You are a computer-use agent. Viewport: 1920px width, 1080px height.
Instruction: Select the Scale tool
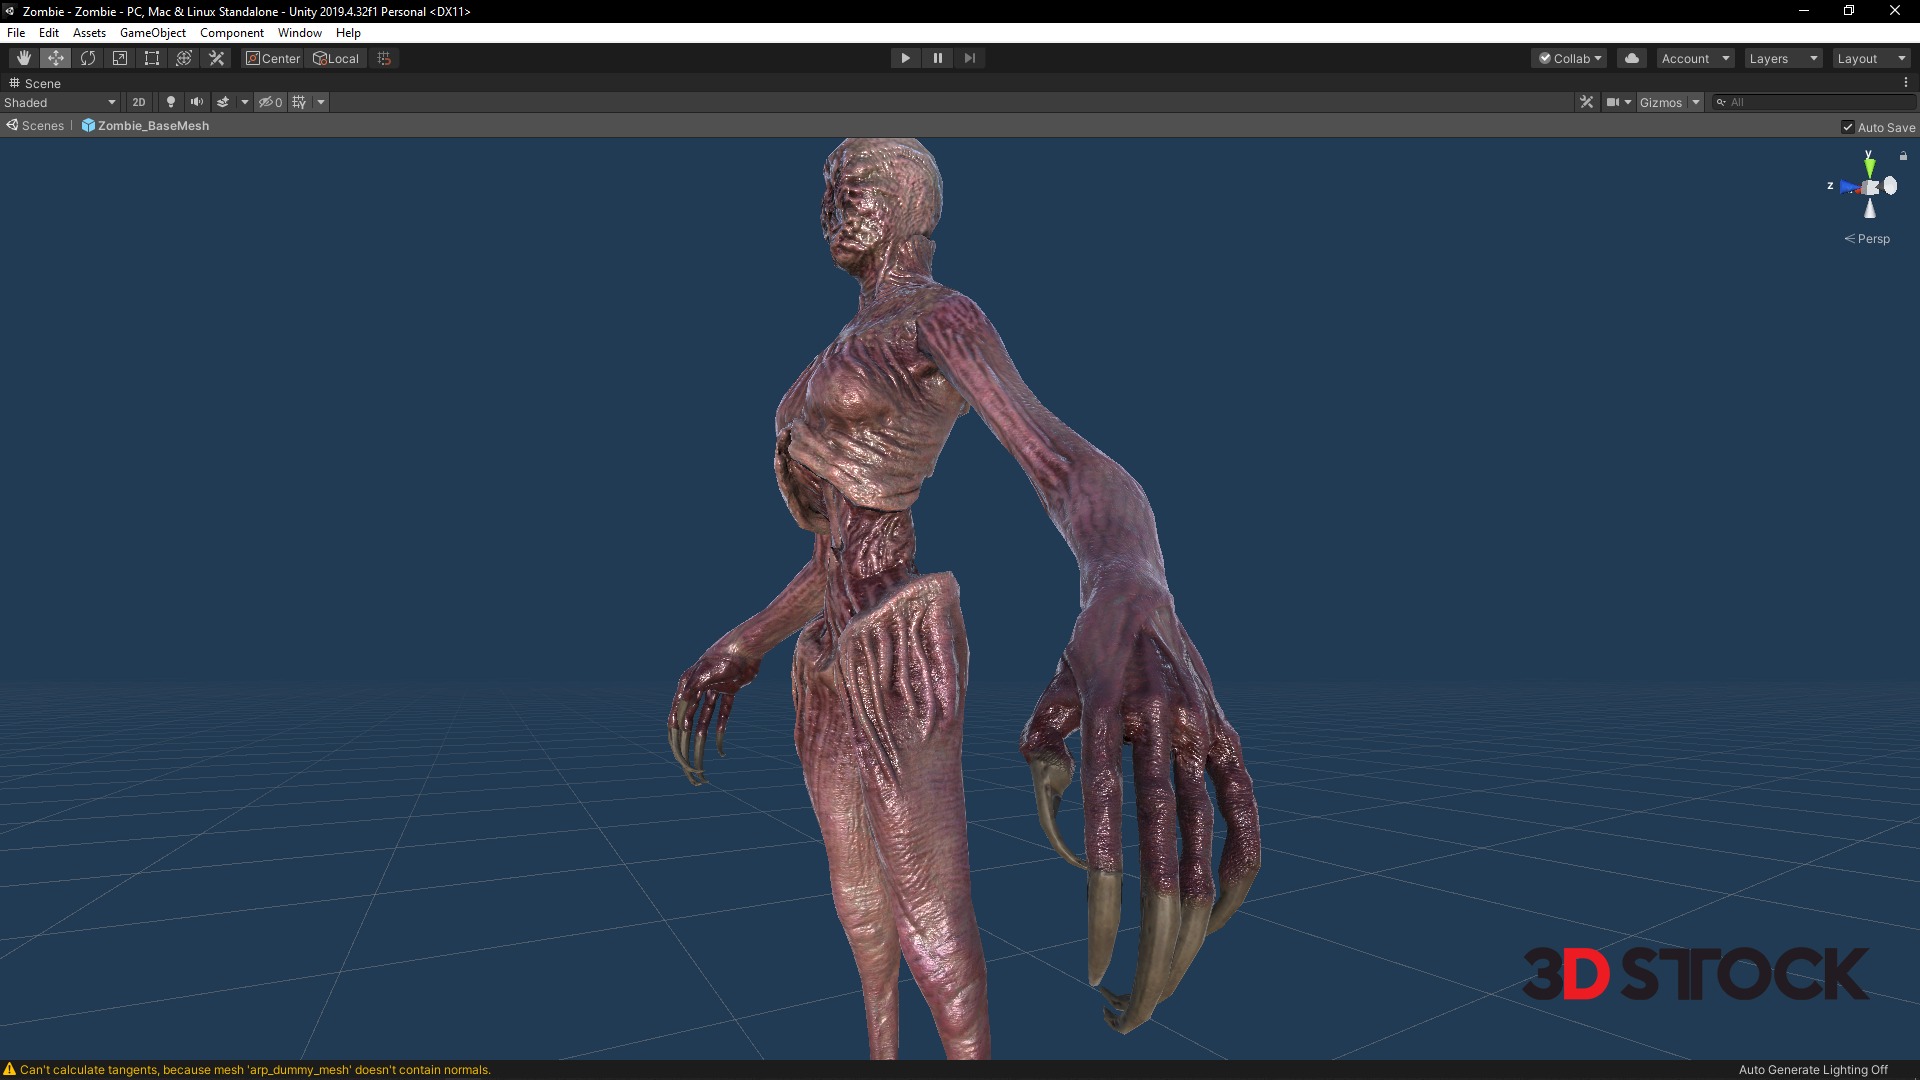click(120, 58)
